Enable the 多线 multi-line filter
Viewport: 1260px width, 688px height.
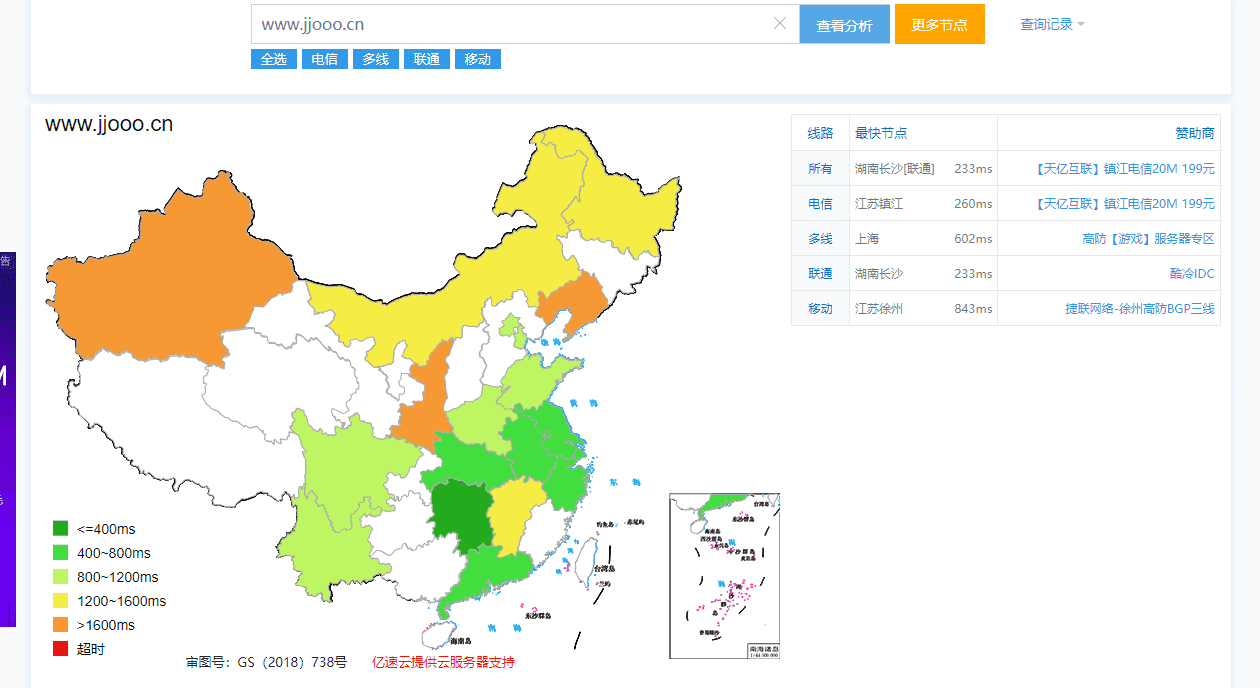point(375,59)
